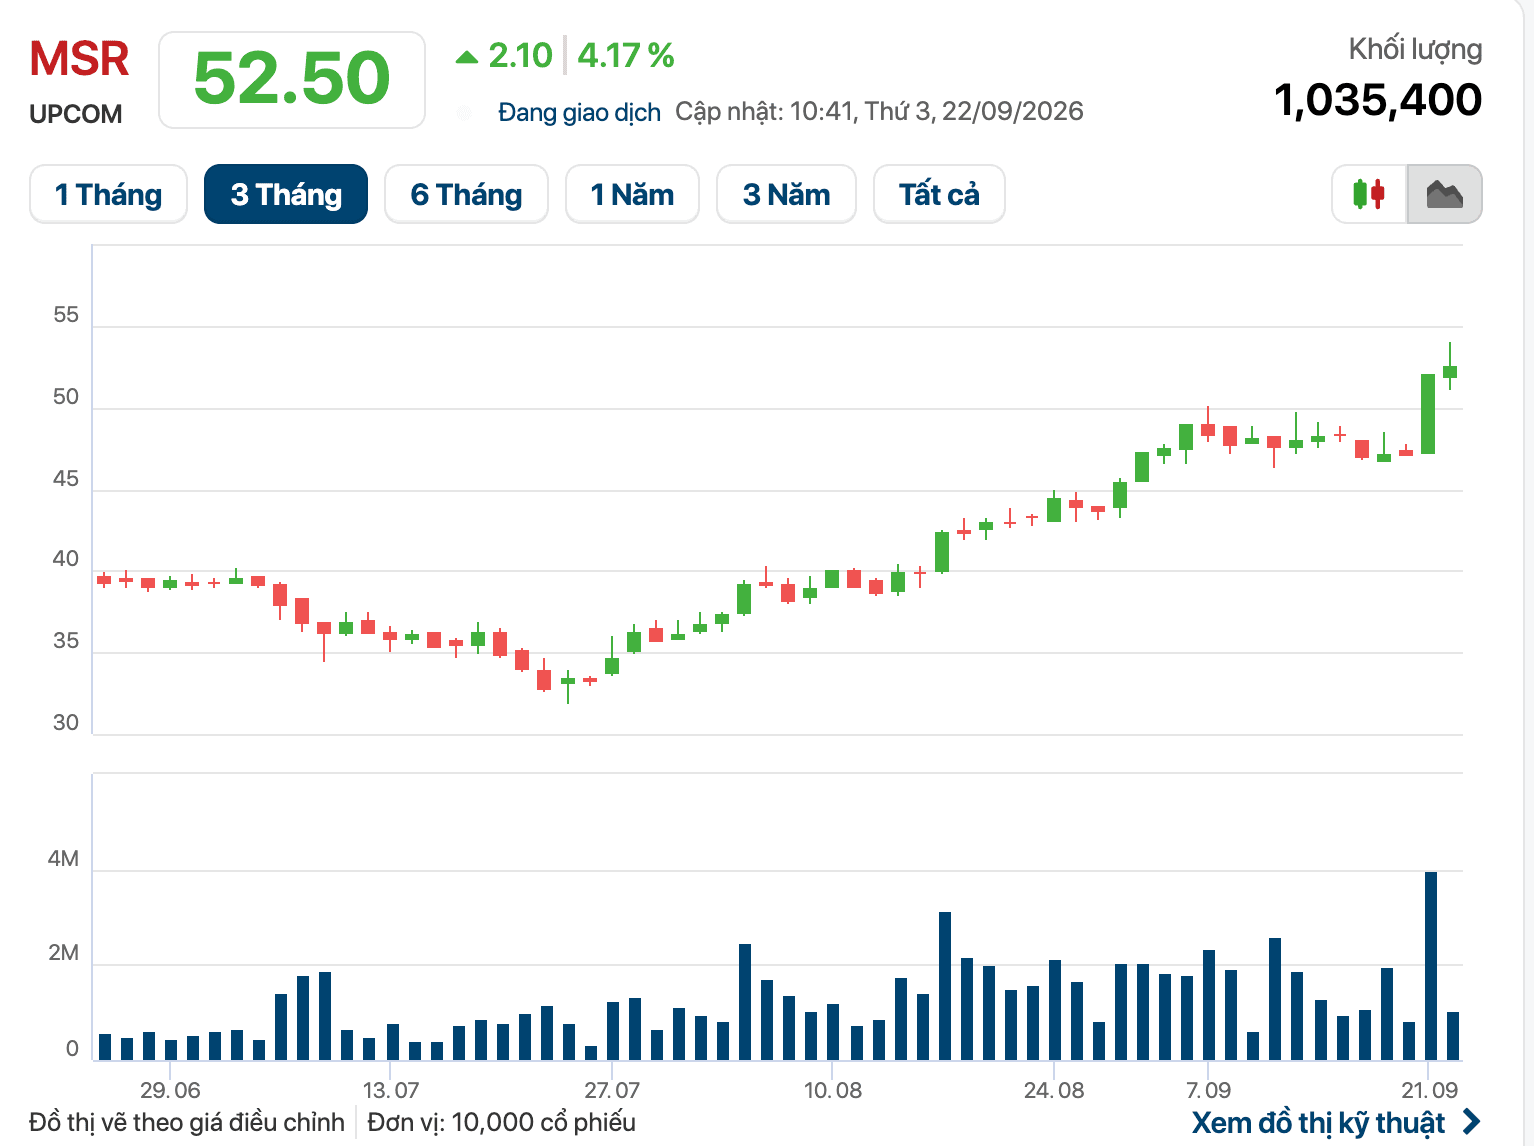Screen dimensions: 1534x1146
Task: Click the 55 price axis label
Action: click(x=66, y=315)
